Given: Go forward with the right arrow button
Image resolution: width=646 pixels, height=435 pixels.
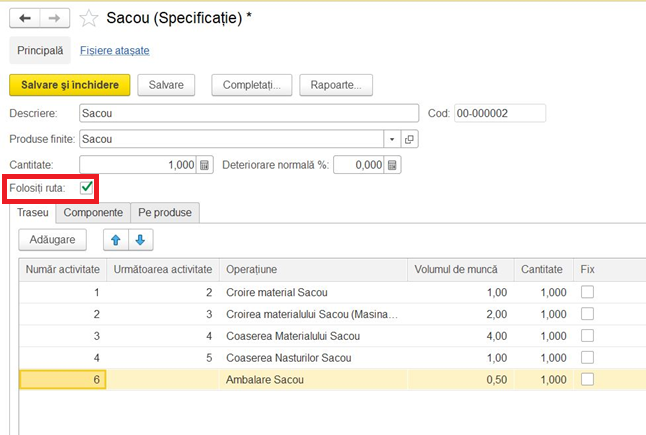Looking at the screenshot, I should (54, 18).
